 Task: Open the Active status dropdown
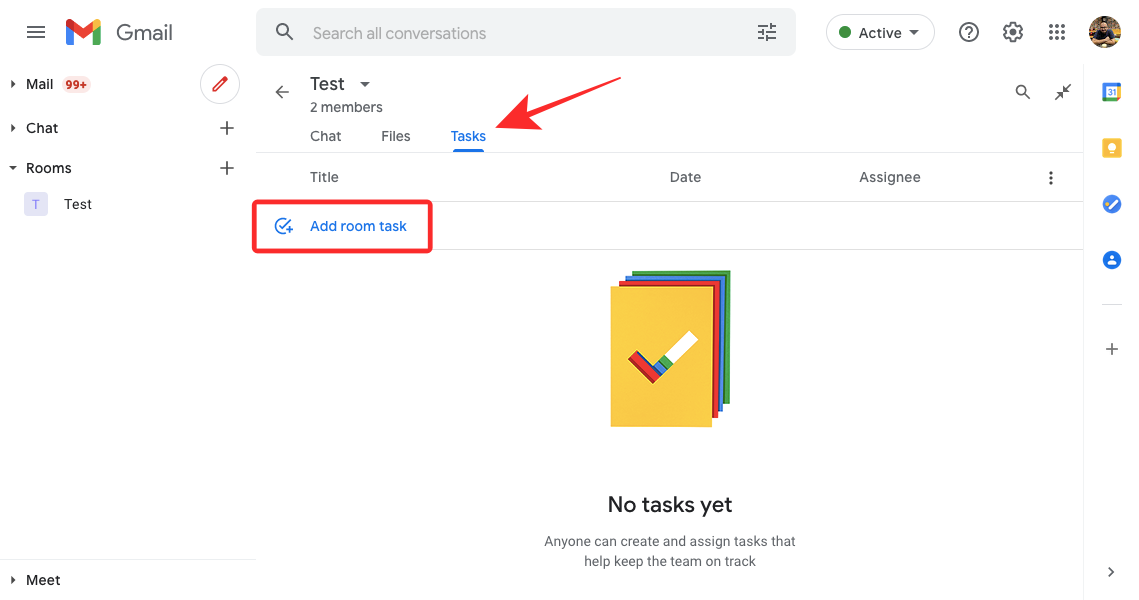[x=880, y=33]
